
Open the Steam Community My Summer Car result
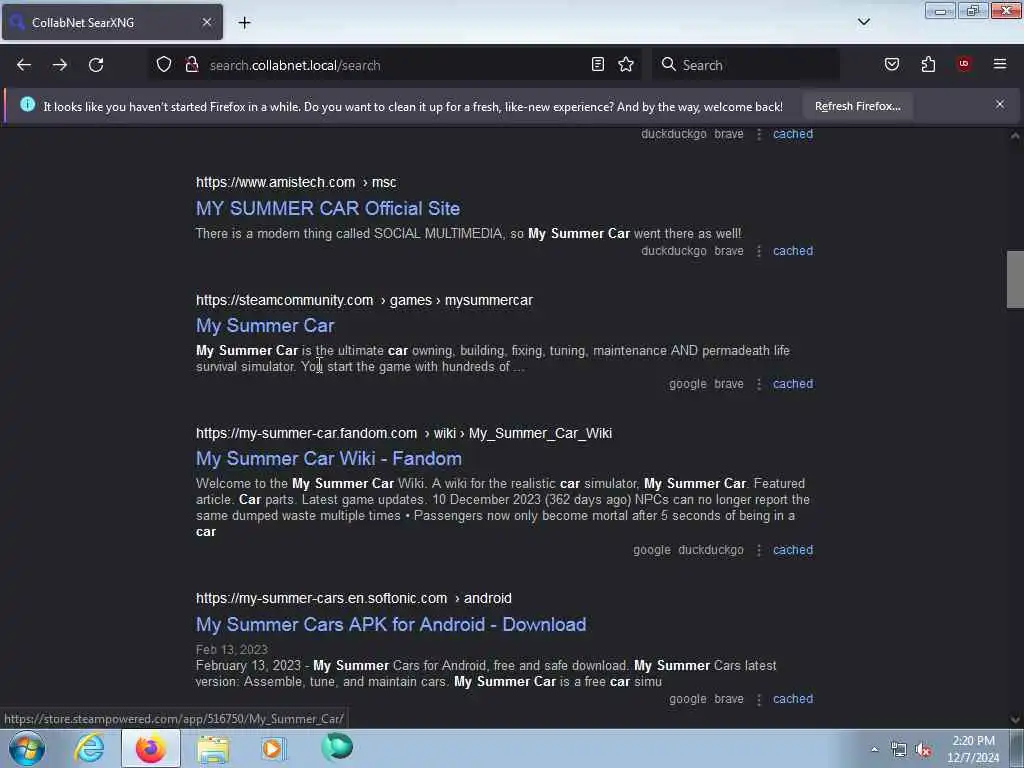pos(265,325)
